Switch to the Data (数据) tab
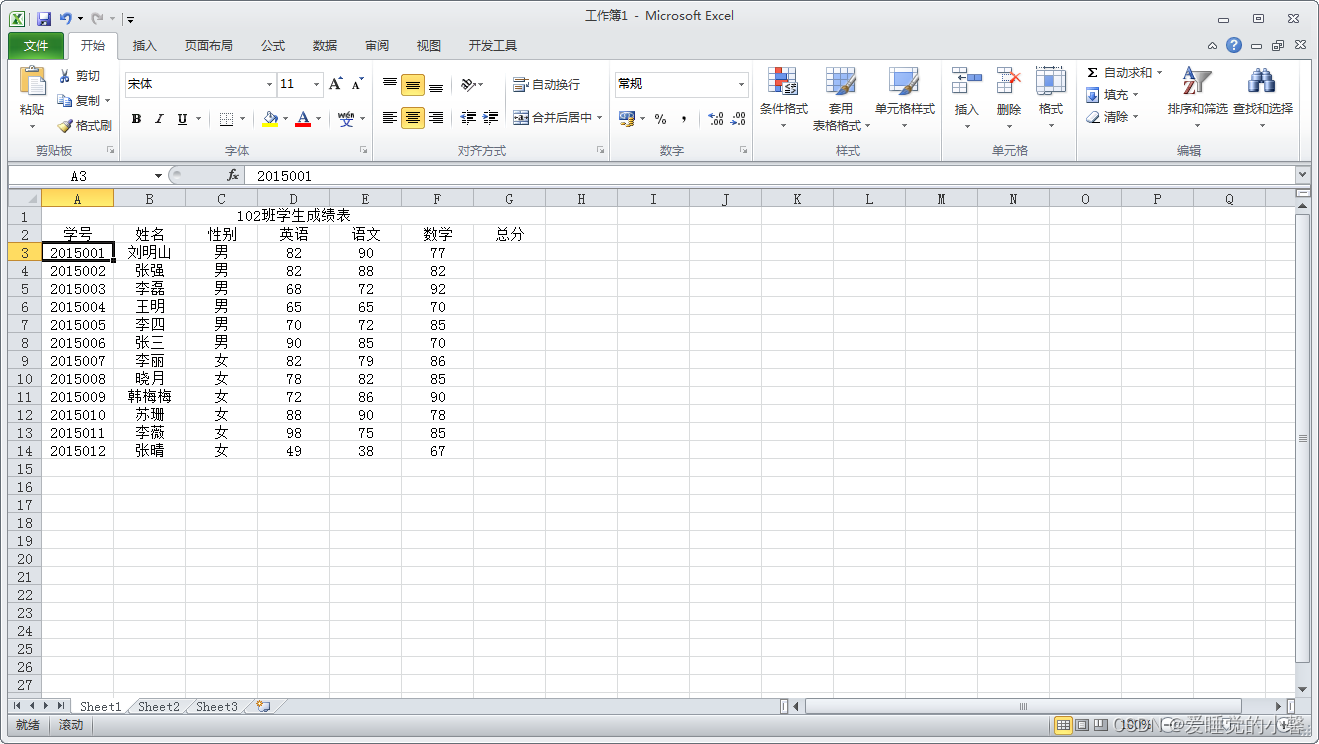This screenshot has height=744, width=1319. [x=325, y=46]
